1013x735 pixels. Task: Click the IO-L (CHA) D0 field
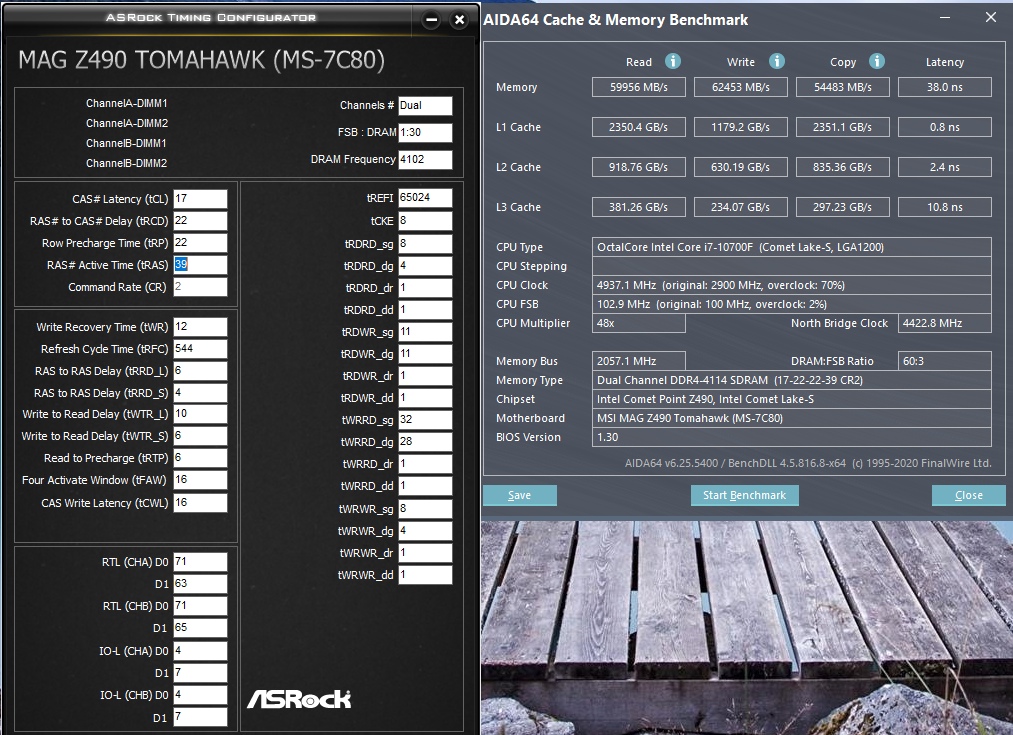tap(200, 651)
